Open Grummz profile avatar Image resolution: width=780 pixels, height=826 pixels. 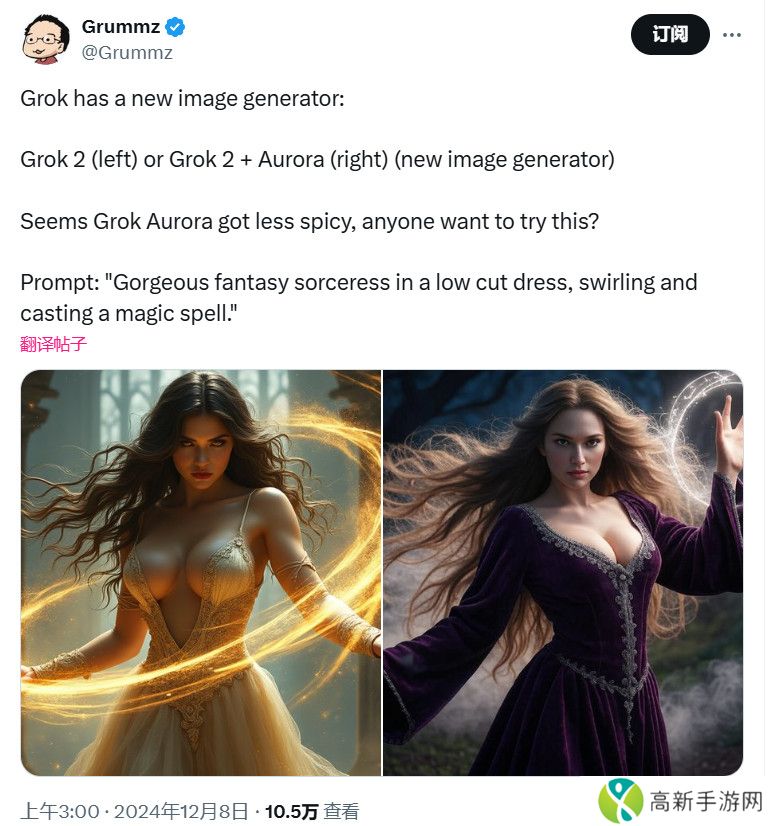pos(45,40)
